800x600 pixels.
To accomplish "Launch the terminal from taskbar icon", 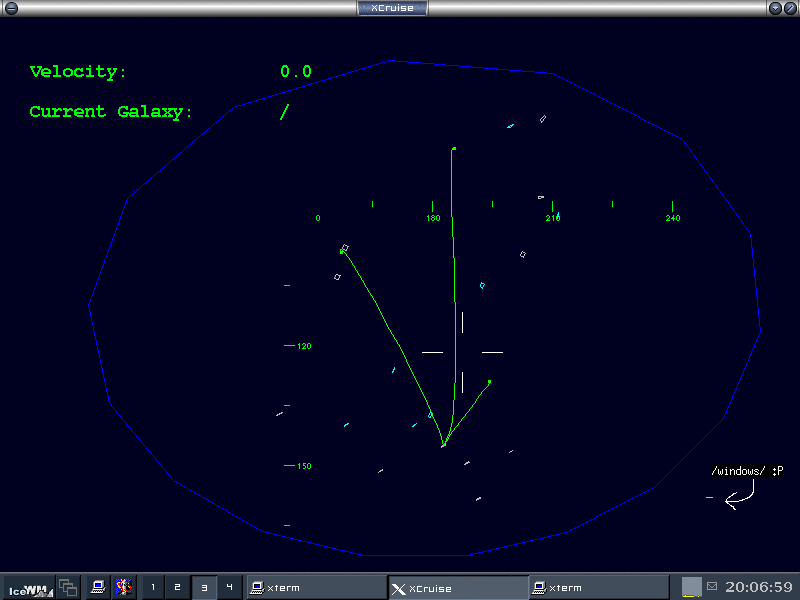I will pyautogui.click(x=98, y=588).
